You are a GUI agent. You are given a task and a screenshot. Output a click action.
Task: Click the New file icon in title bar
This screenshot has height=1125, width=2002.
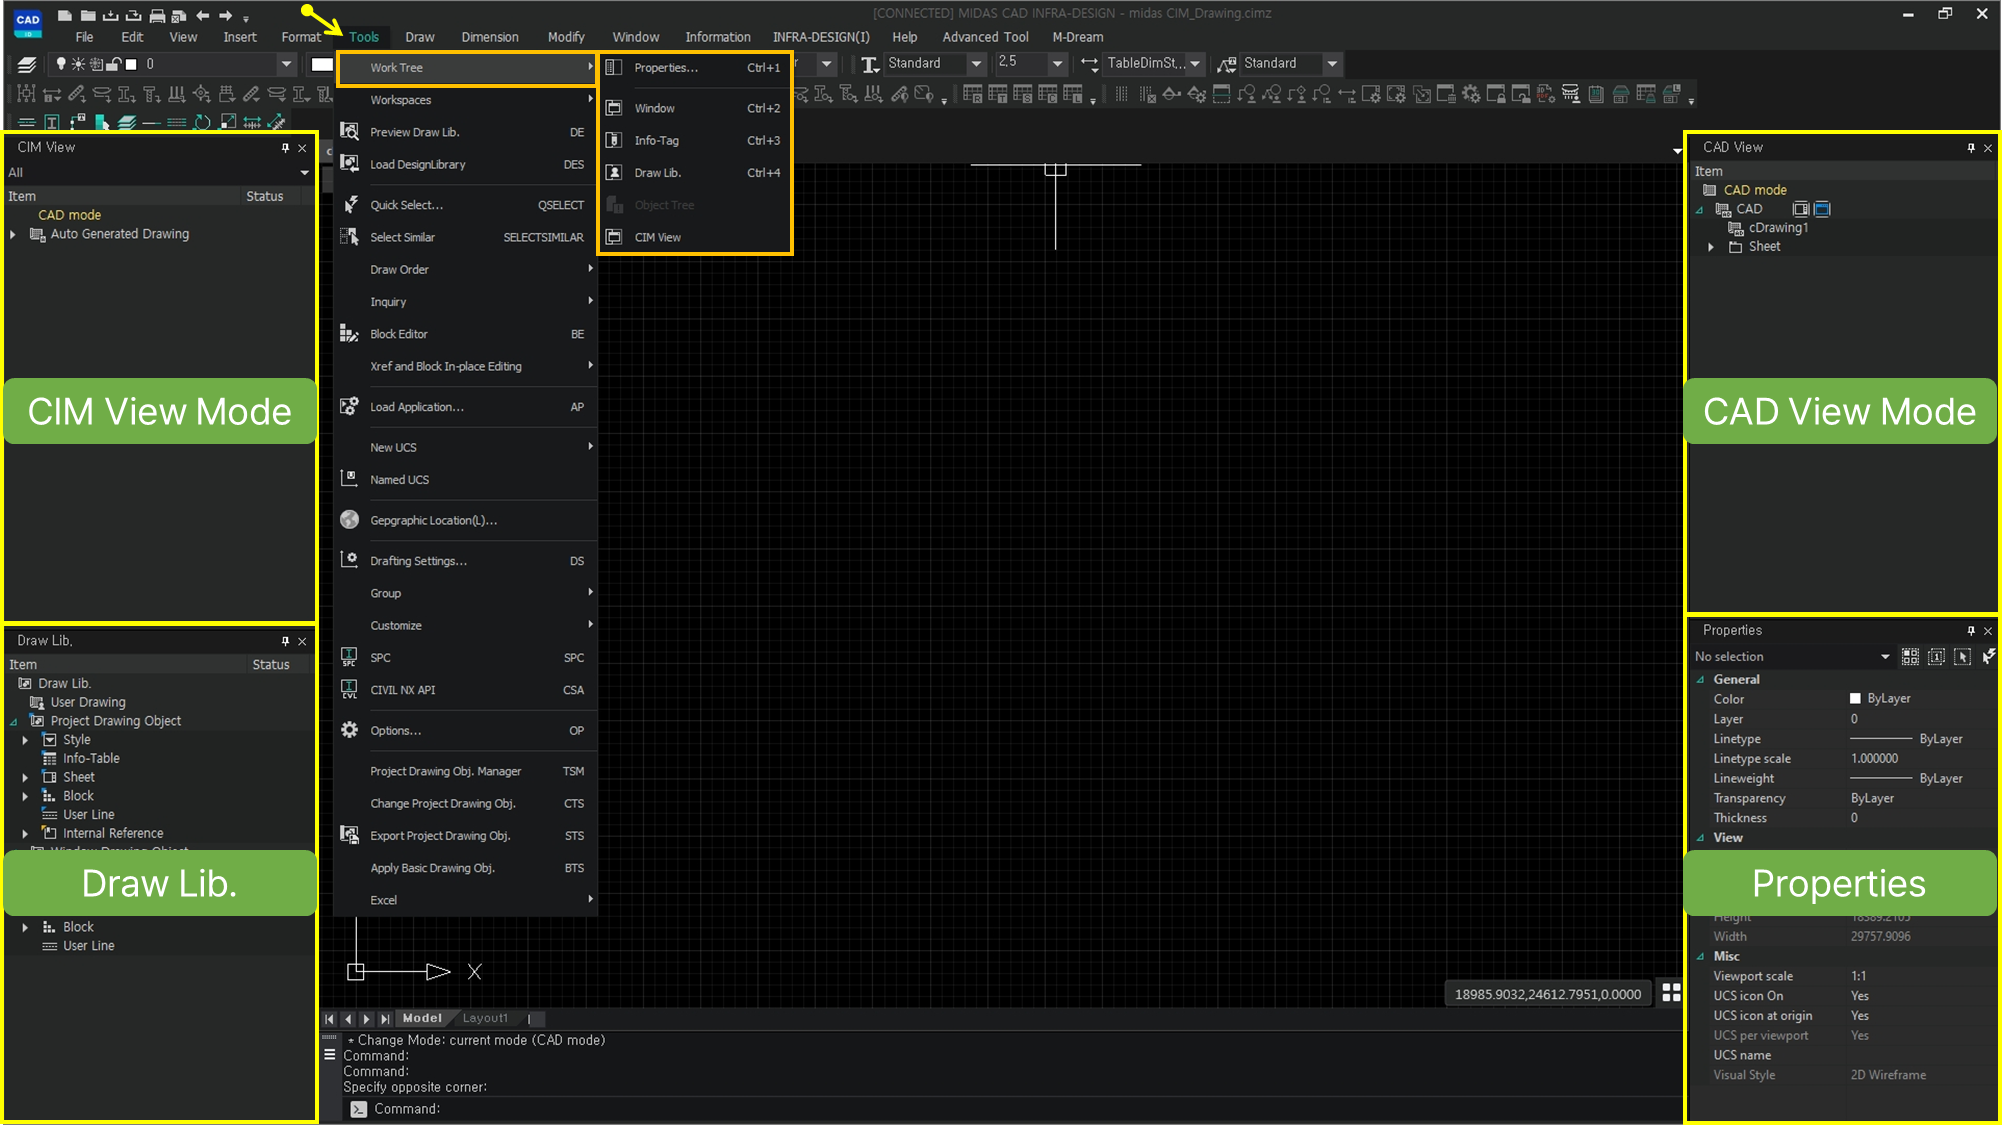point(64,15)
